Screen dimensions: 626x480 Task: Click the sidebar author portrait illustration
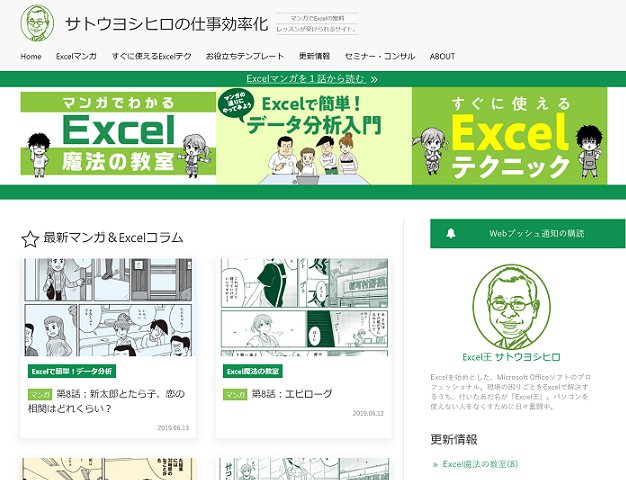(x=511, y=307)
